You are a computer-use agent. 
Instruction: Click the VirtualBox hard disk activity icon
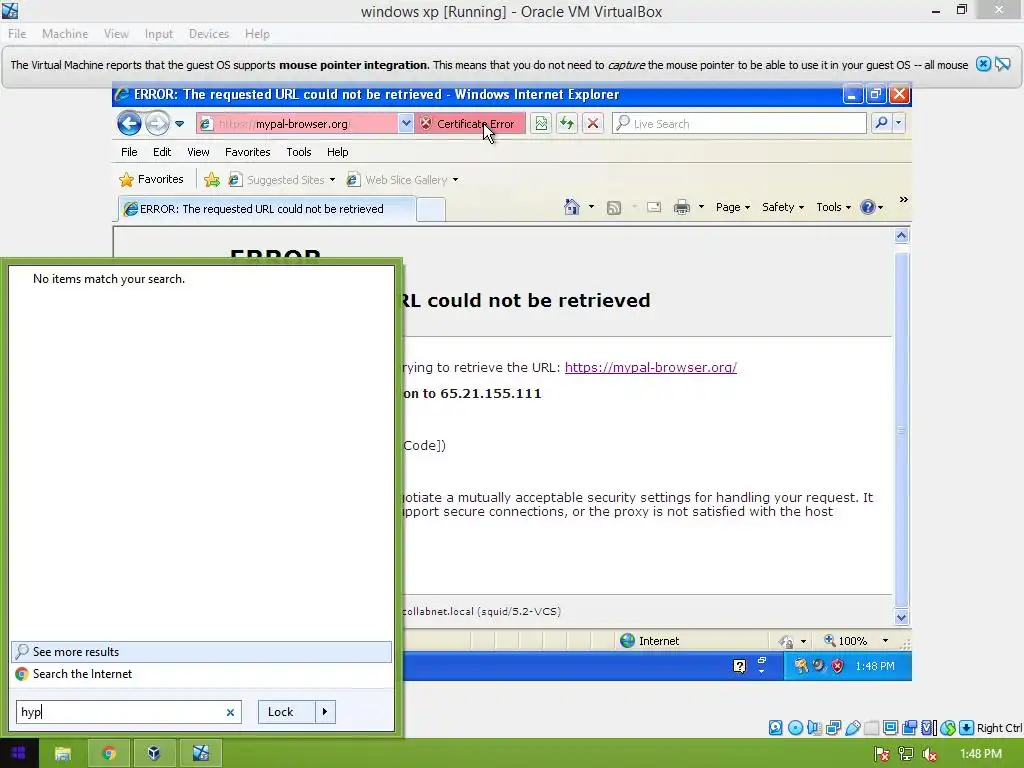click(x=775, y=728)
